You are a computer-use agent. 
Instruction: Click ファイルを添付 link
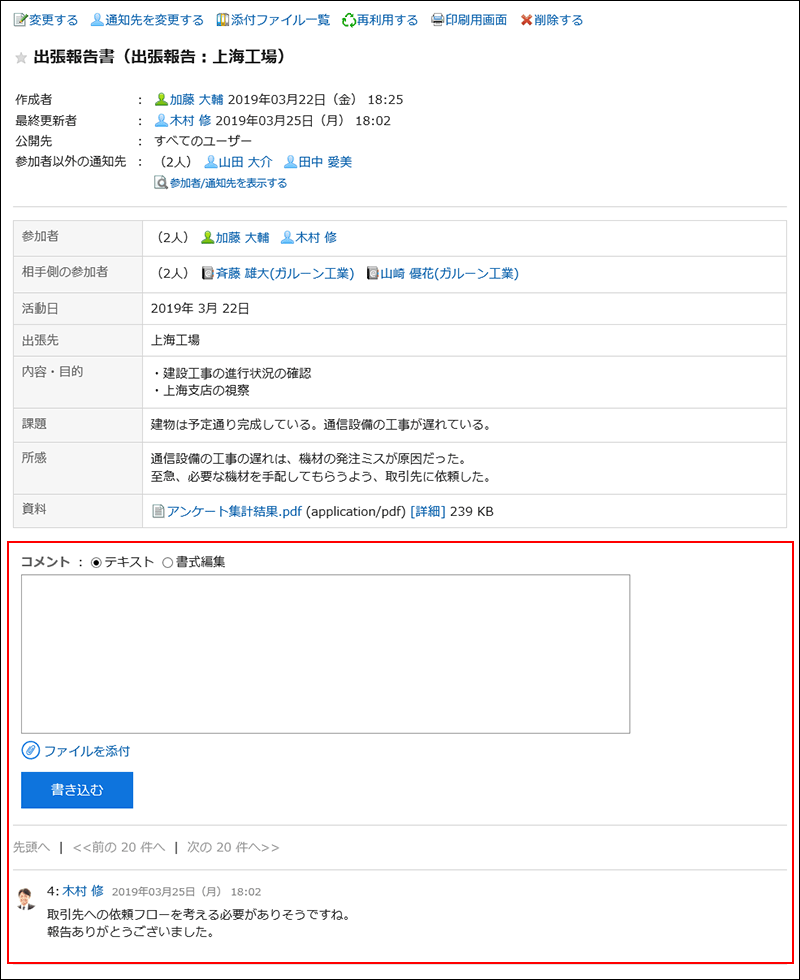pos(87,751)
